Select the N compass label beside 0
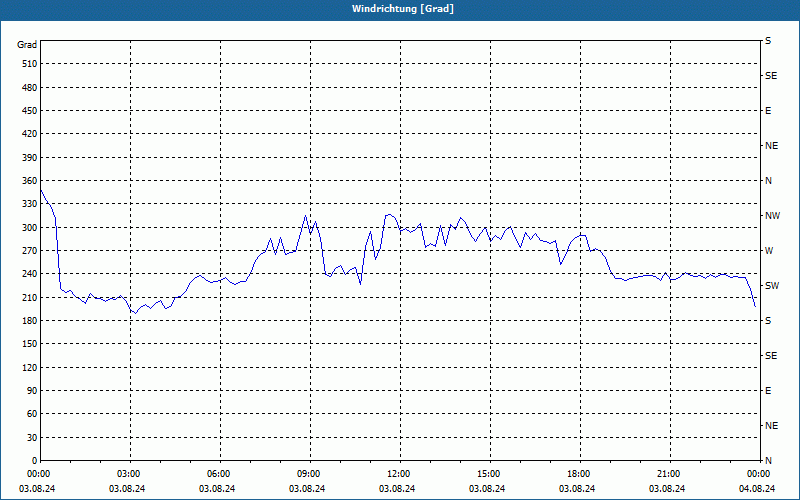Image resolution: width=800 pixels, height=500 pixels. coord(768,461)
